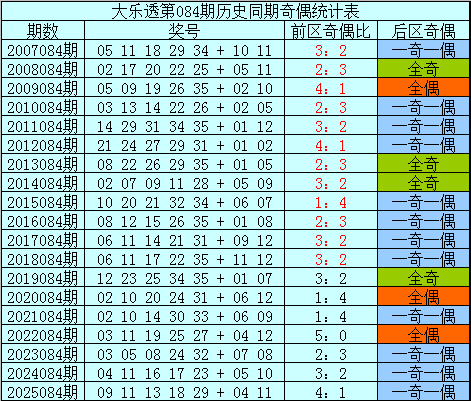Click the green 全奇 cell for 2008084期
The width and height of the screenshot is (471, 401).
coord(424,69)
